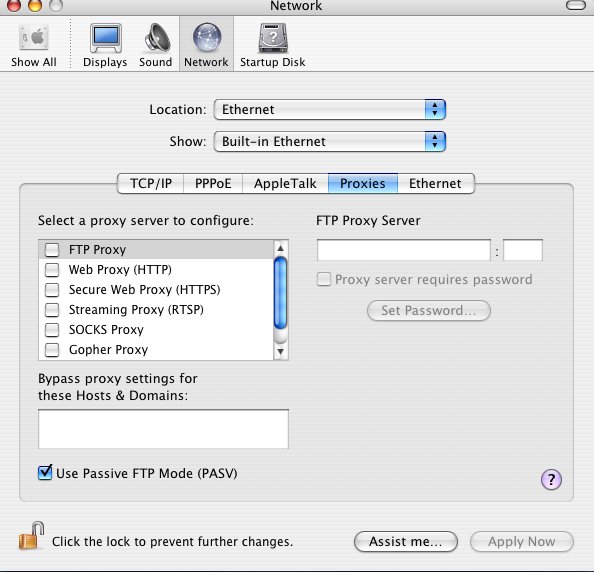Click the toolbar toggle pill in title bar
Image resolution: width=594 pixels, height=572 pixels.
575,5
